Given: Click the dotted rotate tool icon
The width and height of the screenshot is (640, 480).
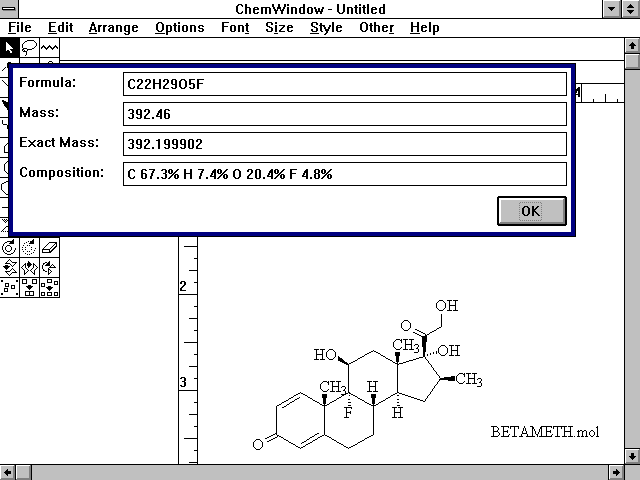Looking at the screenshot, I should (x=29, y=248).
